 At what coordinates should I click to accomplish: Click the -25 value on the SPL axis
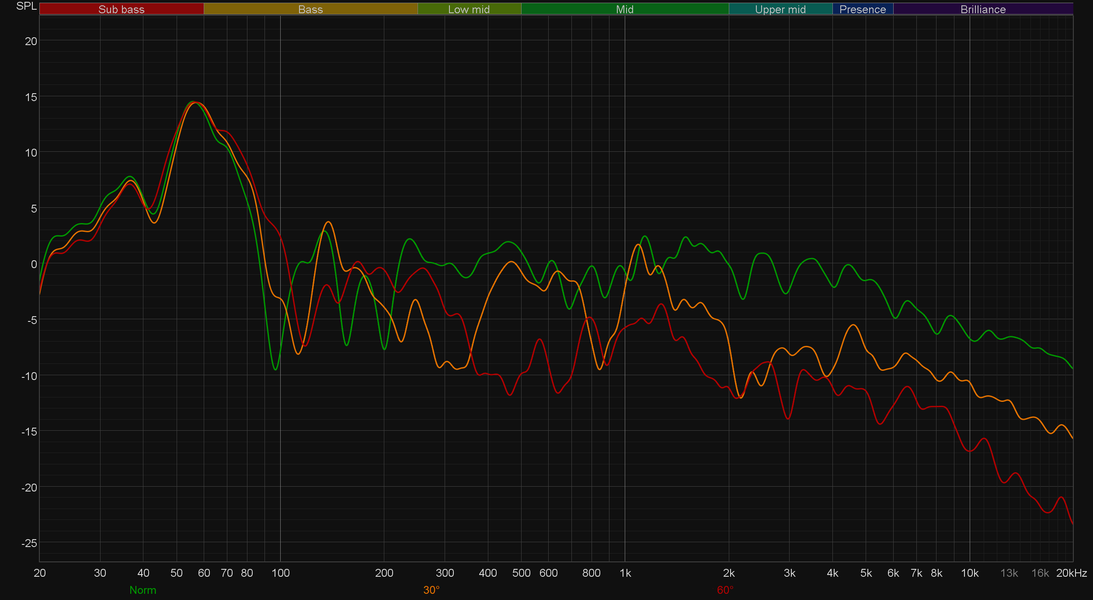pyautogui.click(x=28, y=543)
